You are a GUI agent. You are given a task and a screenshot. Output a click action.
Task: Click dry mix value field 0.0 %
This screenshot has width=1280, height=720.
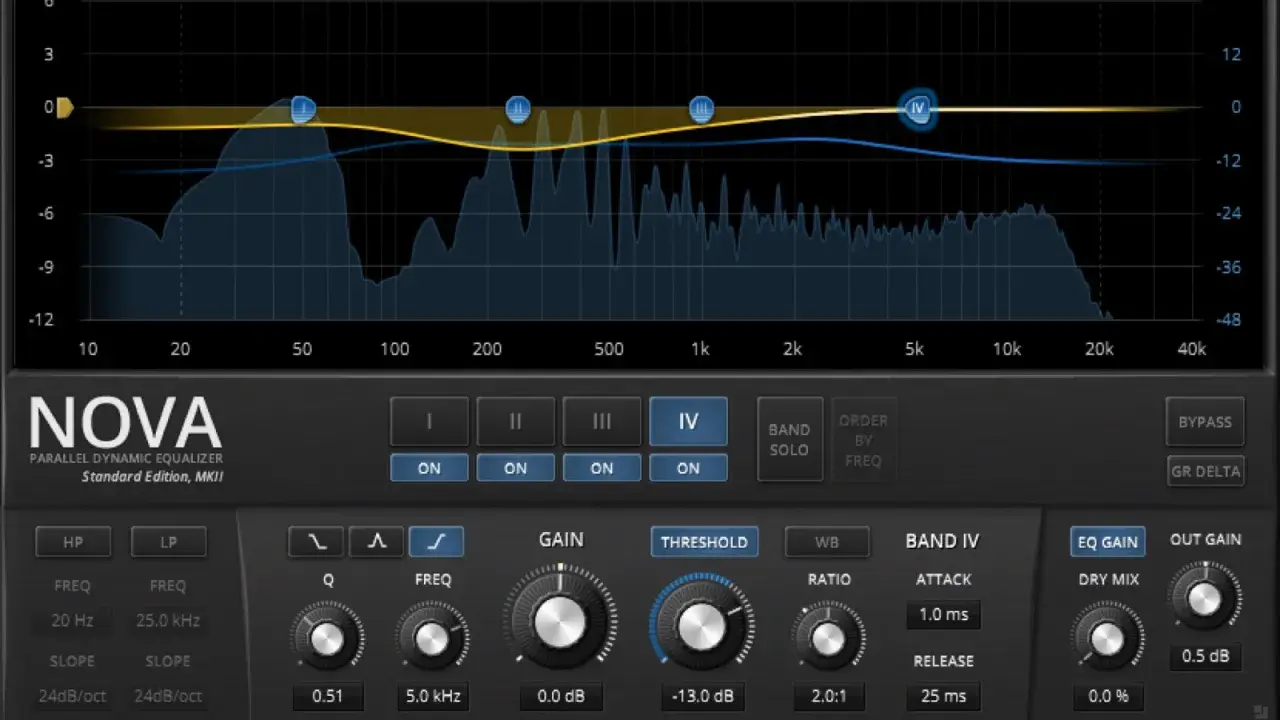(1108, 696)
